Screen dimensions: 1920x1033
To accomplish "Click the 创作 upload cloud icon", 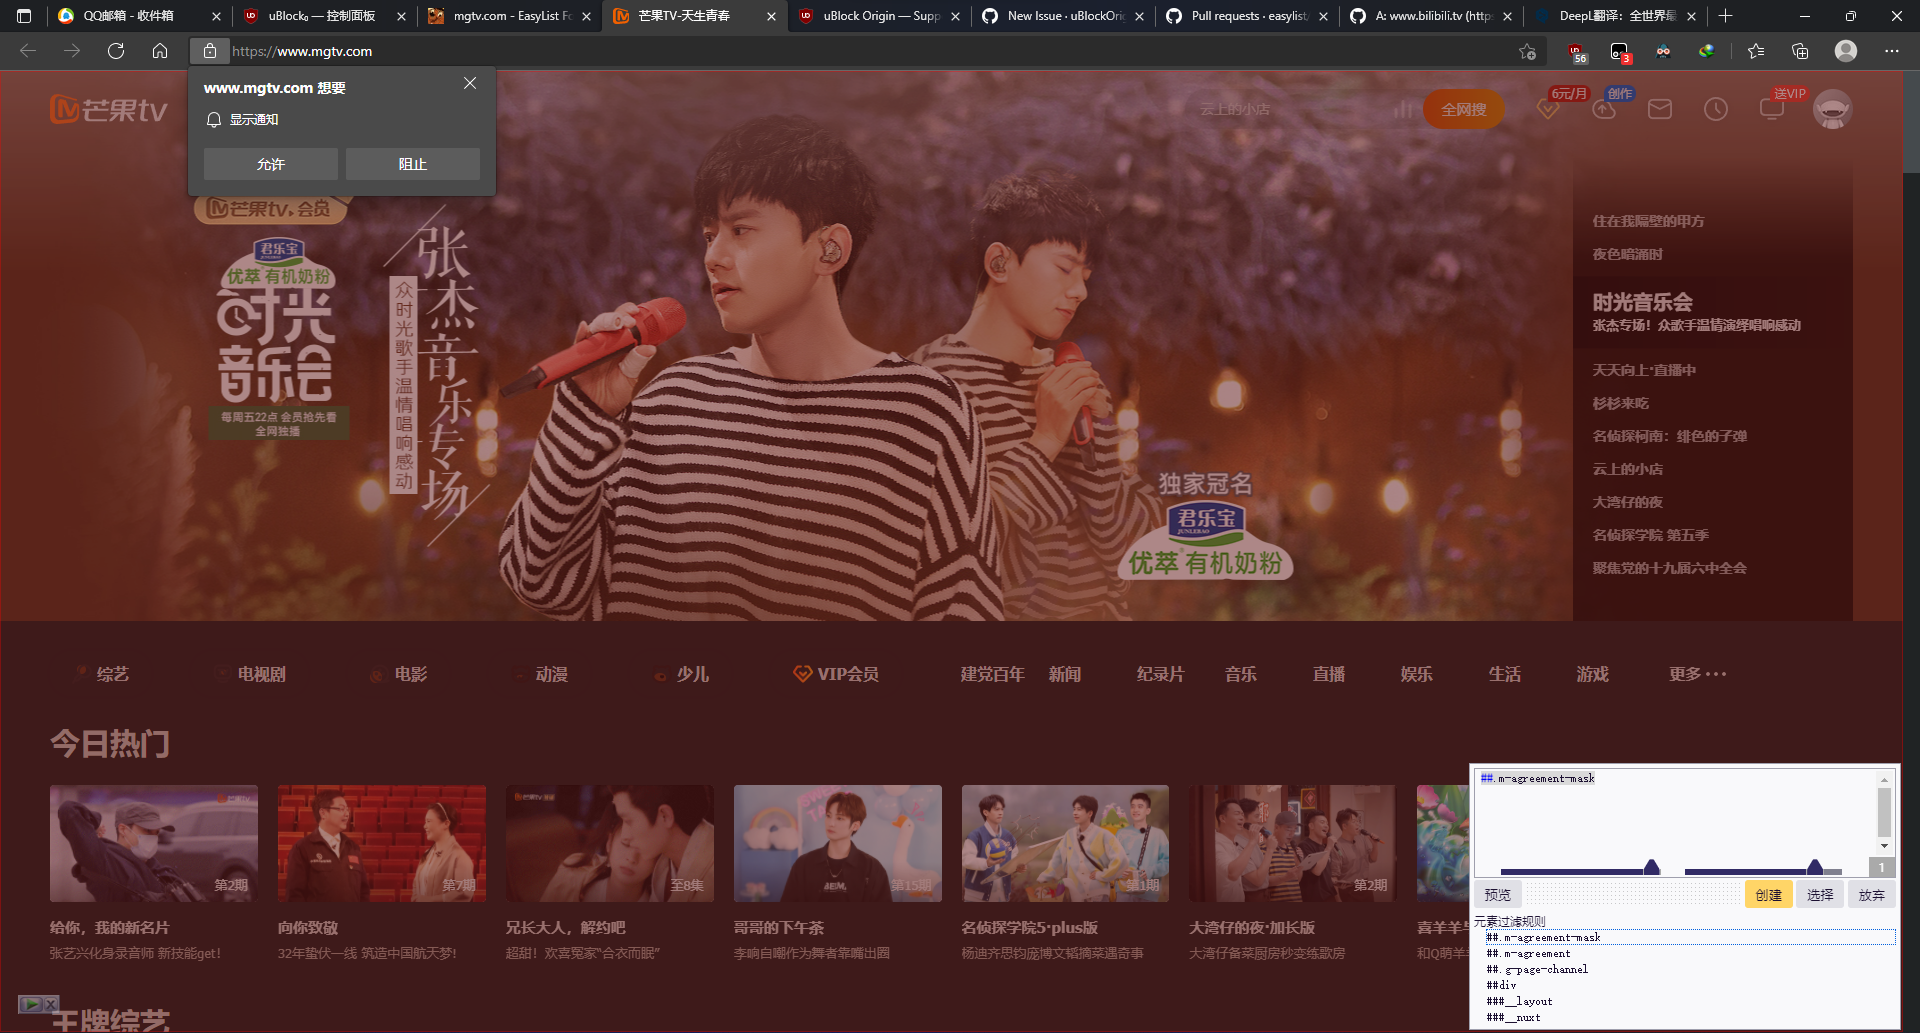I will pyautogui.click(x=1605, y=110).
